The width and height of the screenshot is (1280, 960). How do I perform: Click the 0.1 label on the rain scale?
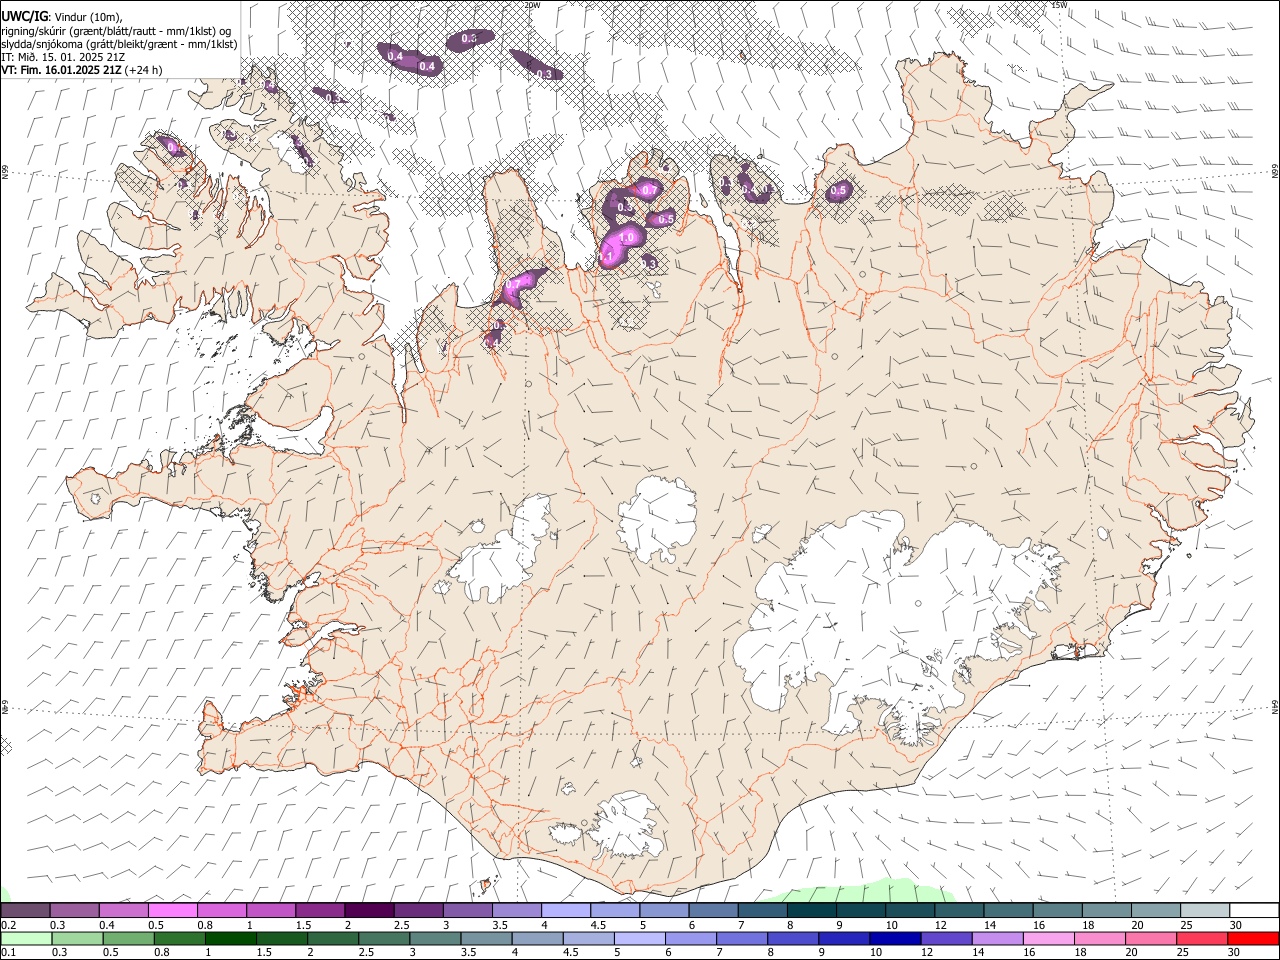pos(8,953)
